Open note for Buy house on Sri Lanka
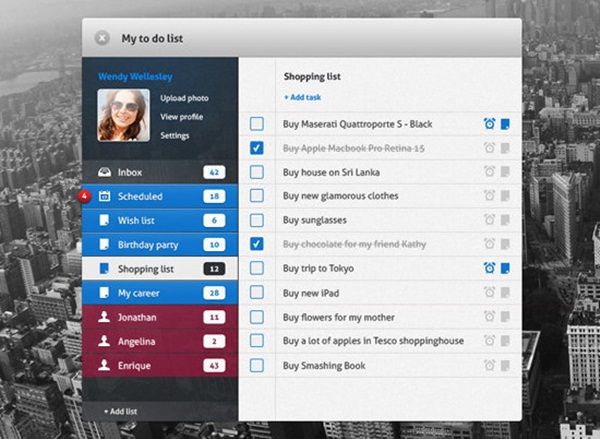 pyautogui.click(x=505, y=172)
